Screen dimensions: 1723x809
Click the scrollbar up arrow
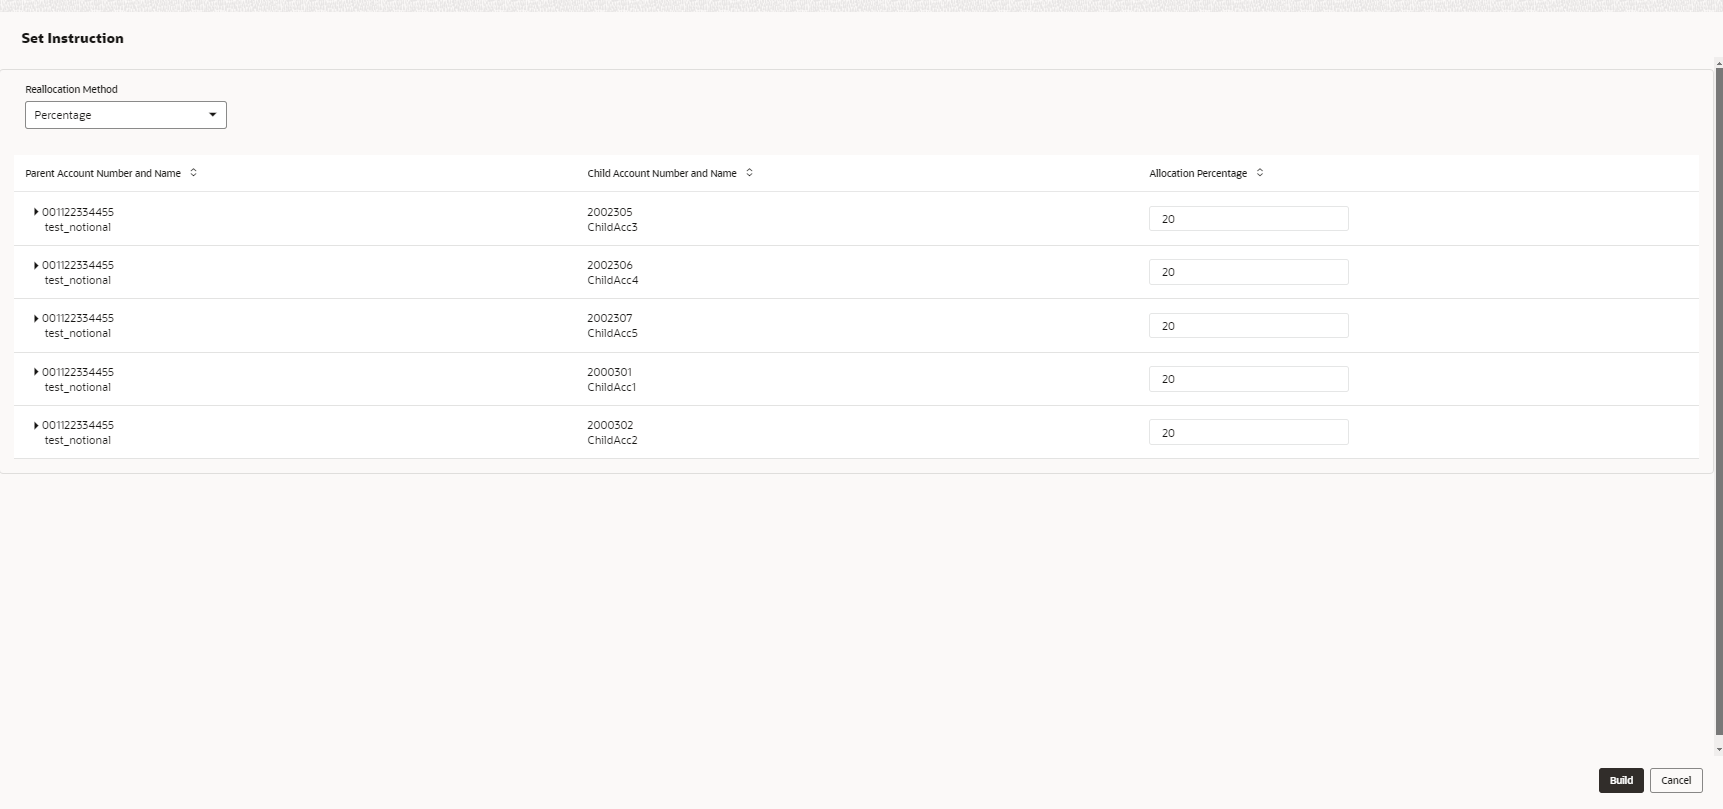click(1719, 64)
